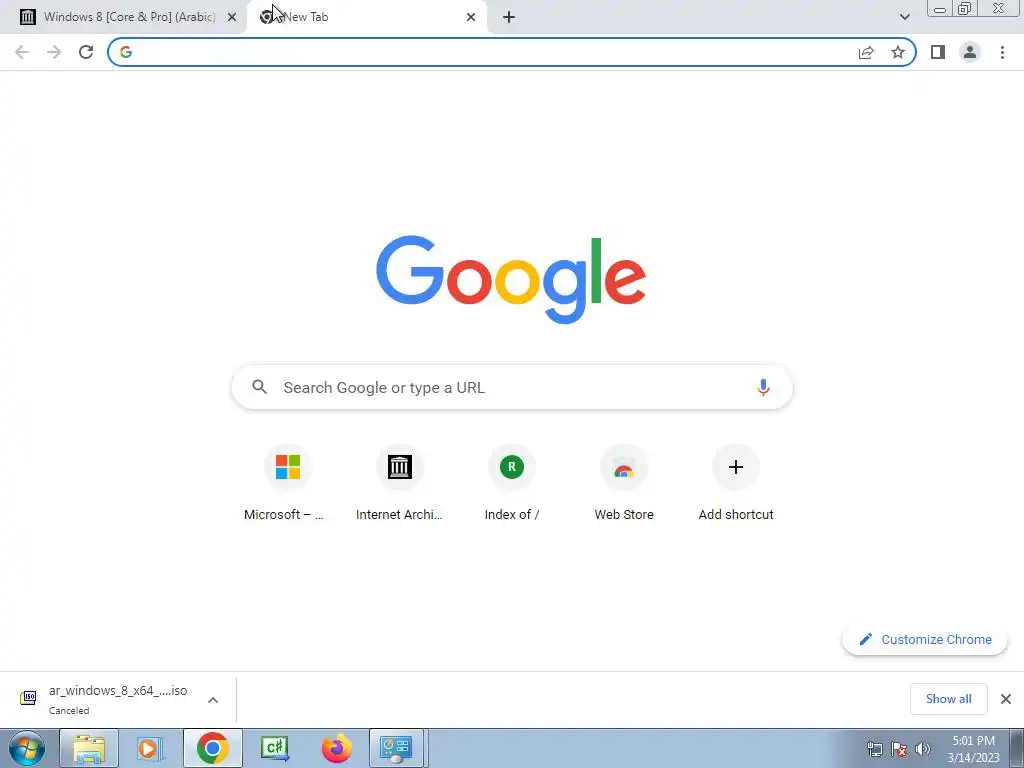Screen dimensions: 1024x768
Task: Close the Windows 8 Arabic tab
Action: (232, 17)
